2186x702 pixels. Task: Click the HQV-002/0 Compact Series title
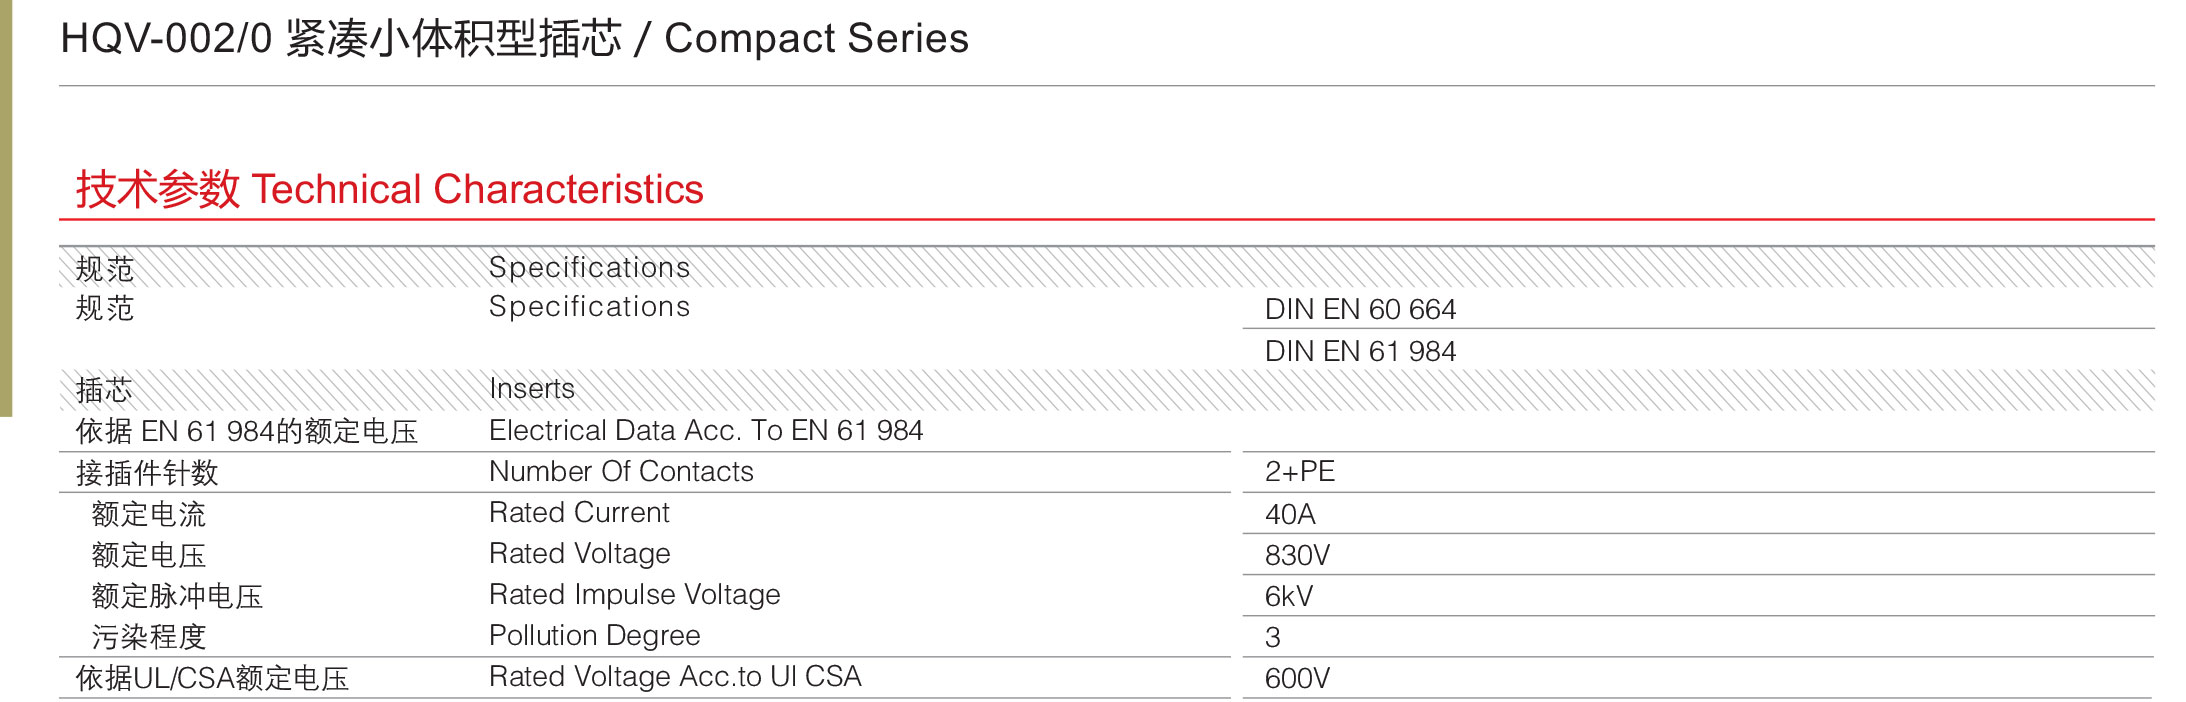(x=514, y=39)
